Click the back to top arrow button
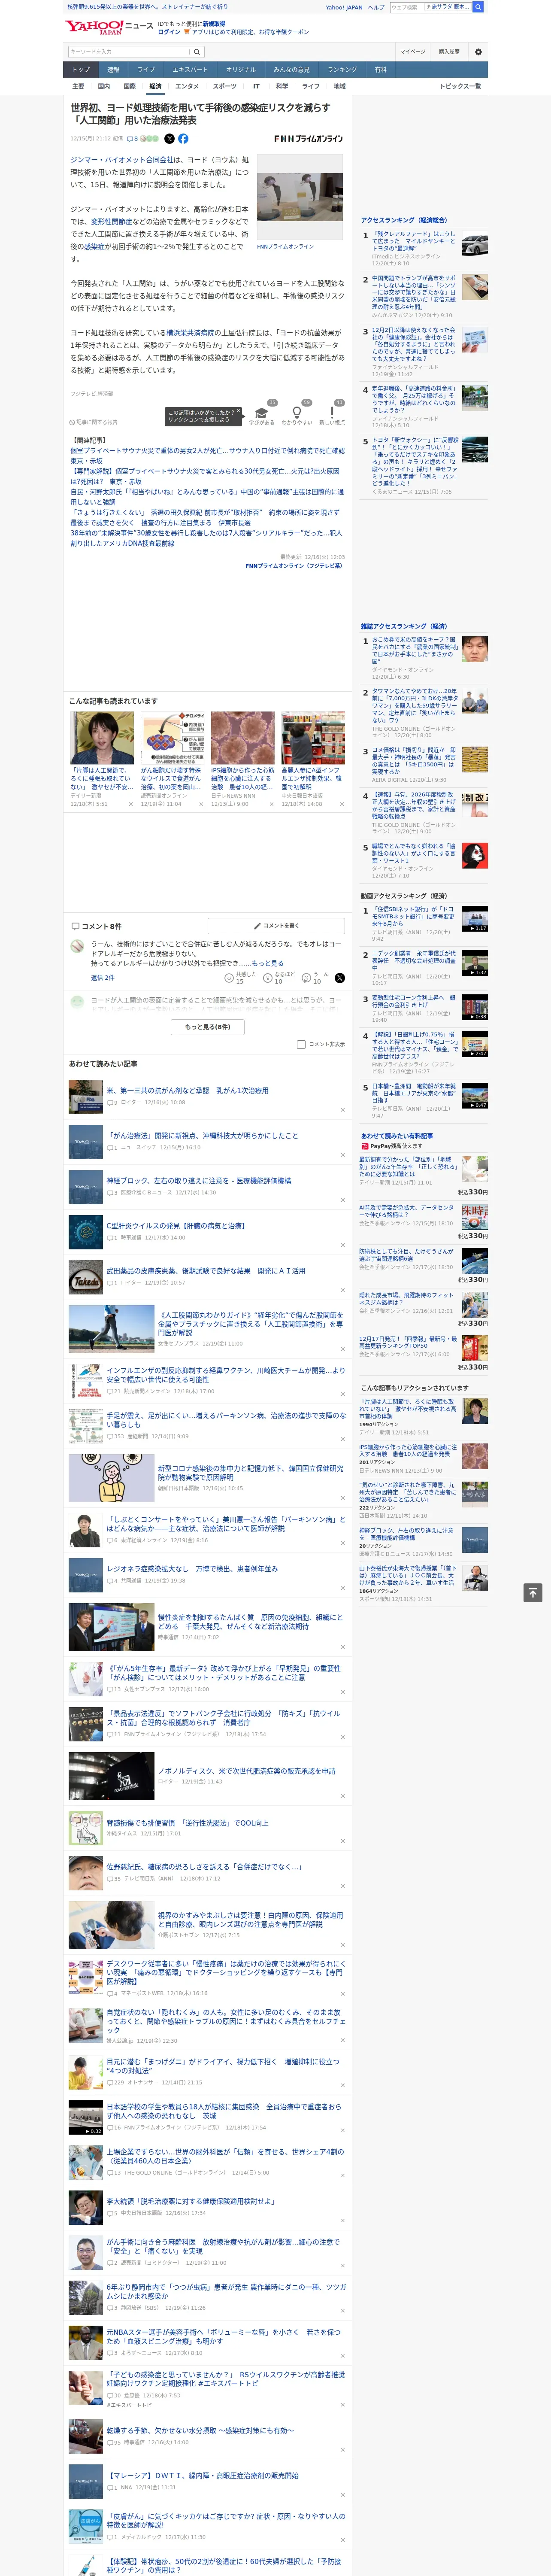Viewport: 551px width, 2576px height. click(x=533, y=1593)
